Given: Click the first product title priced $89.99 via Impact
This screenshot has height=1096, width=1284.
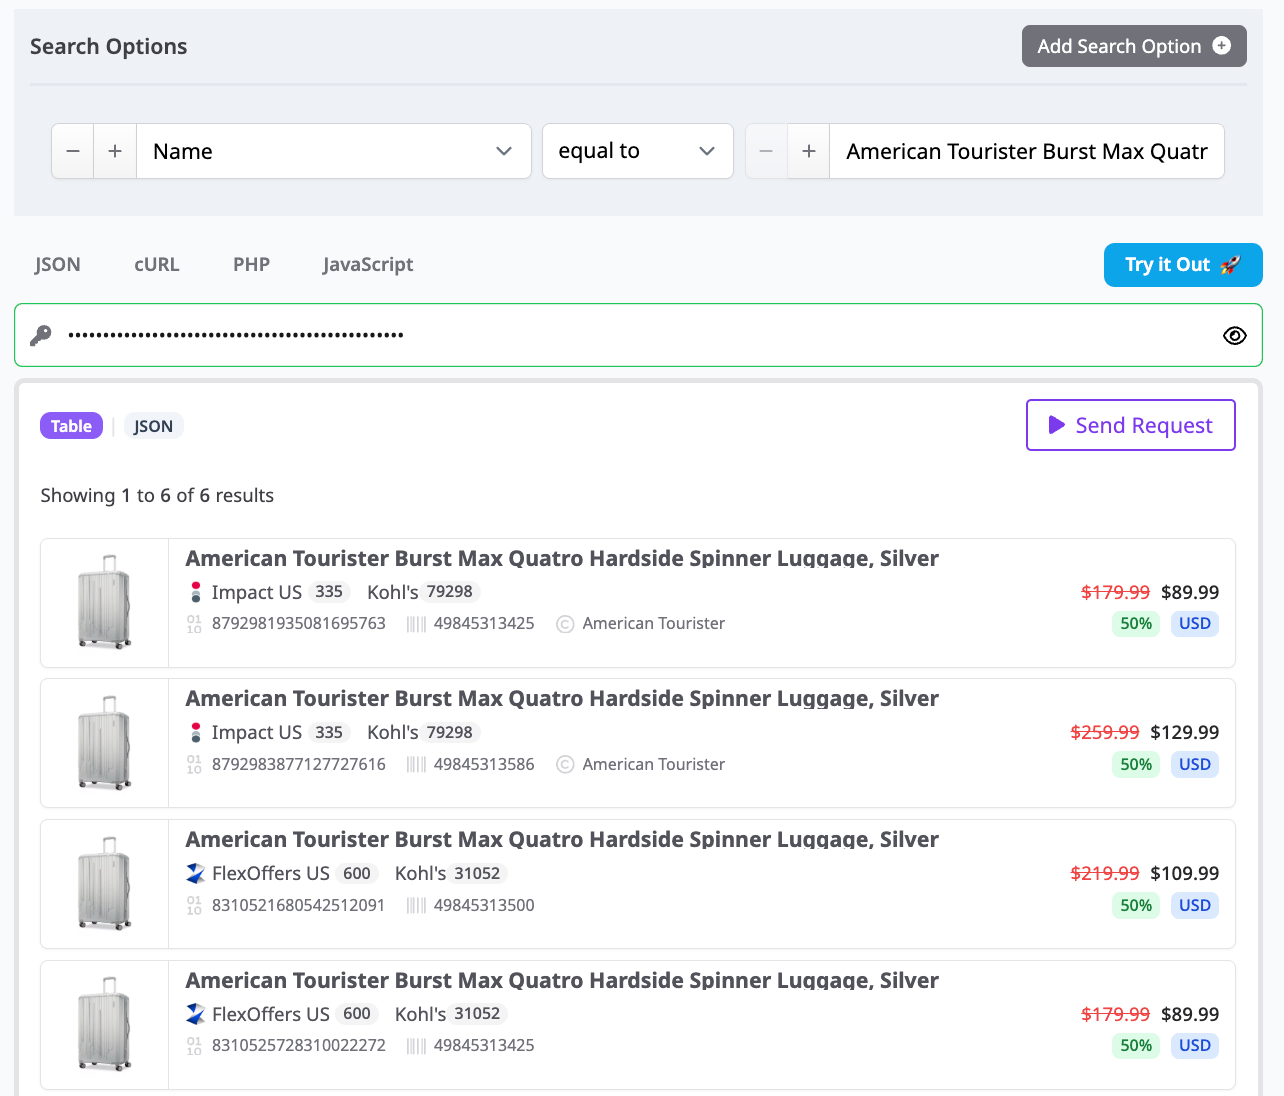Looking at the screenshot, I should click(562, 558).
